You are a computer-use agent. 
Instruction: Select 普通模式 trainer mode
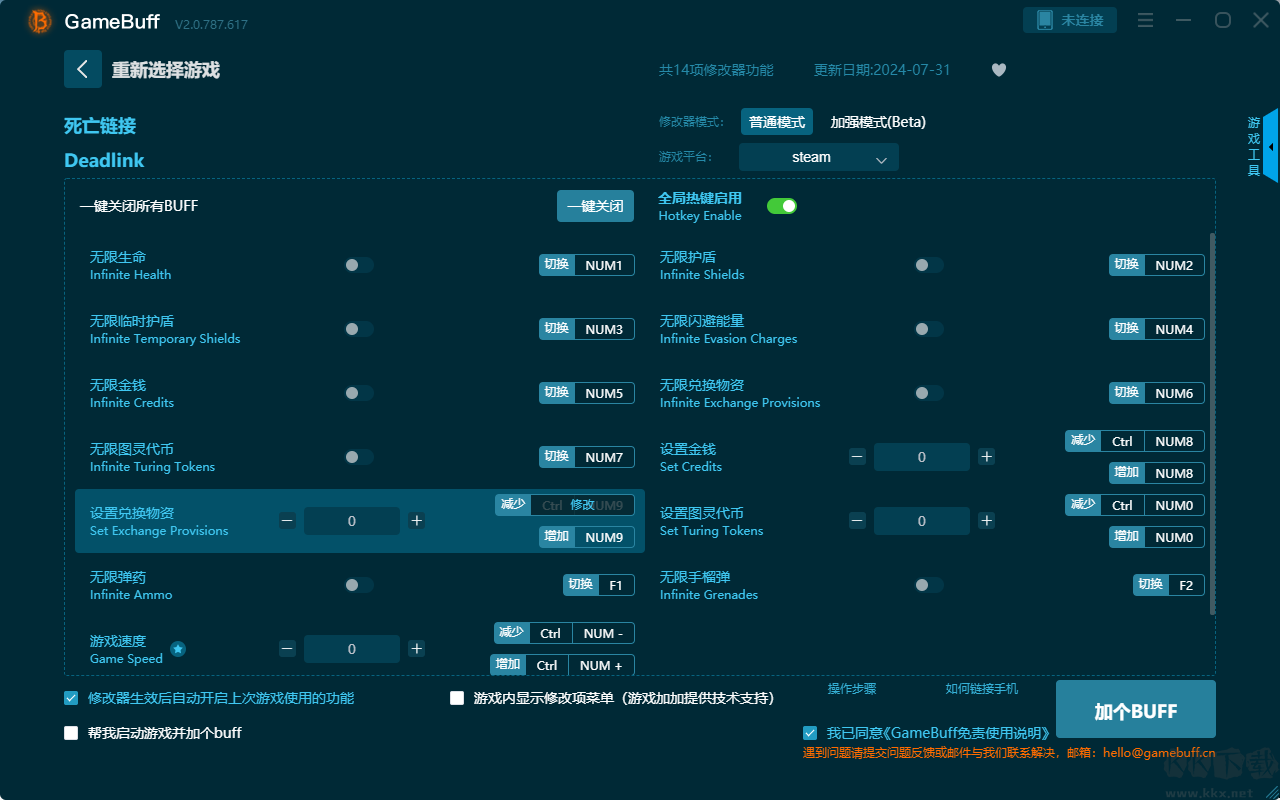tap(777, 122)
